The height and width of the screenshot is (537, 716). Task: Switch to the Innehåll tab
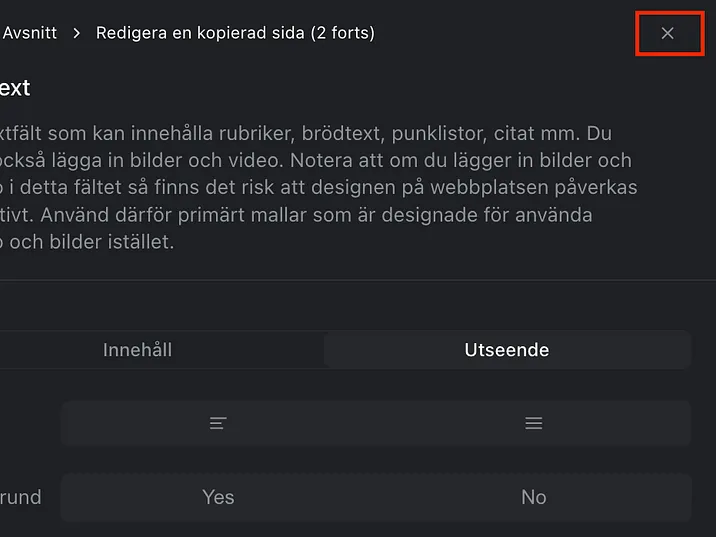[x=137, y=350]
